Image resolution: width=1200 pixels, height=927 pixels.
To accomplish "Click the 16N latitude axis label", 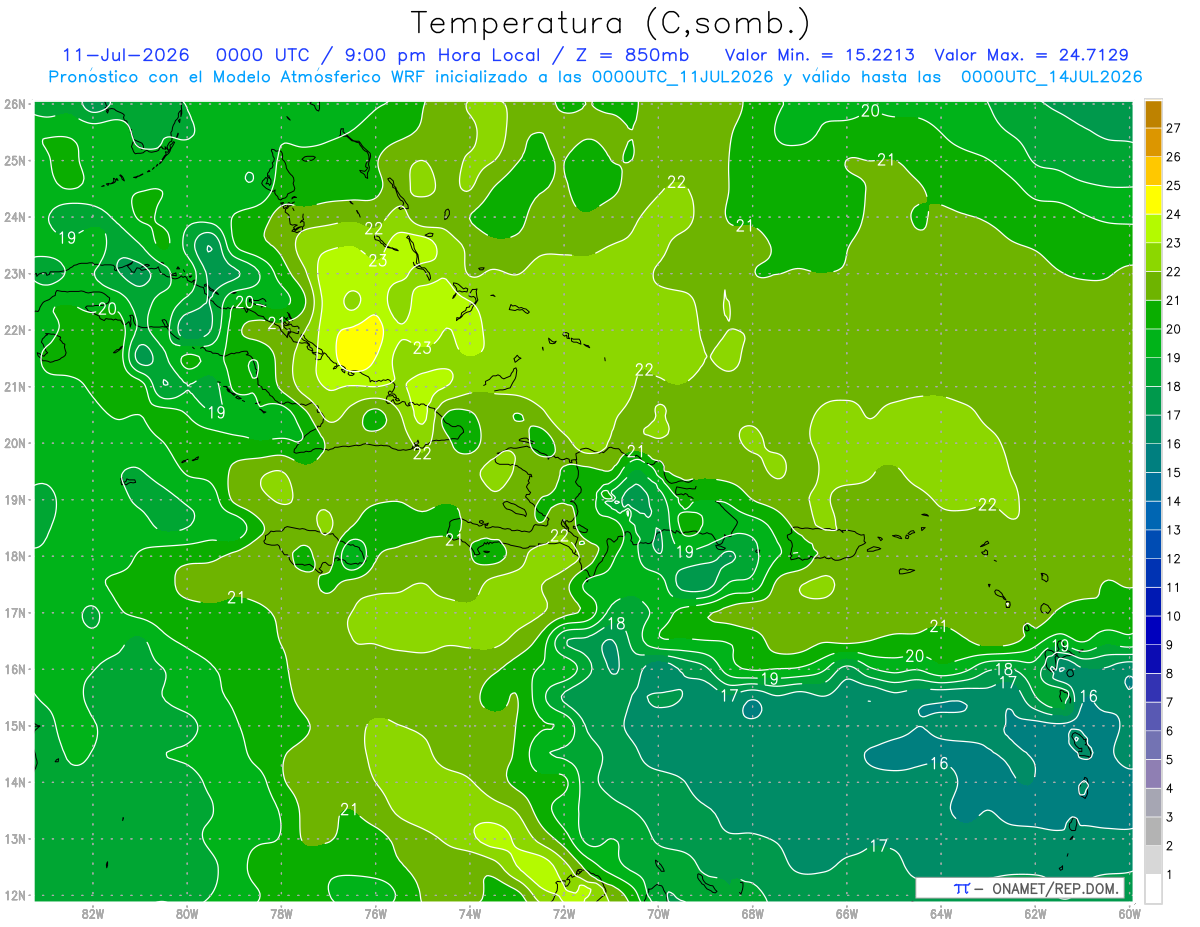I will point(14,669).
